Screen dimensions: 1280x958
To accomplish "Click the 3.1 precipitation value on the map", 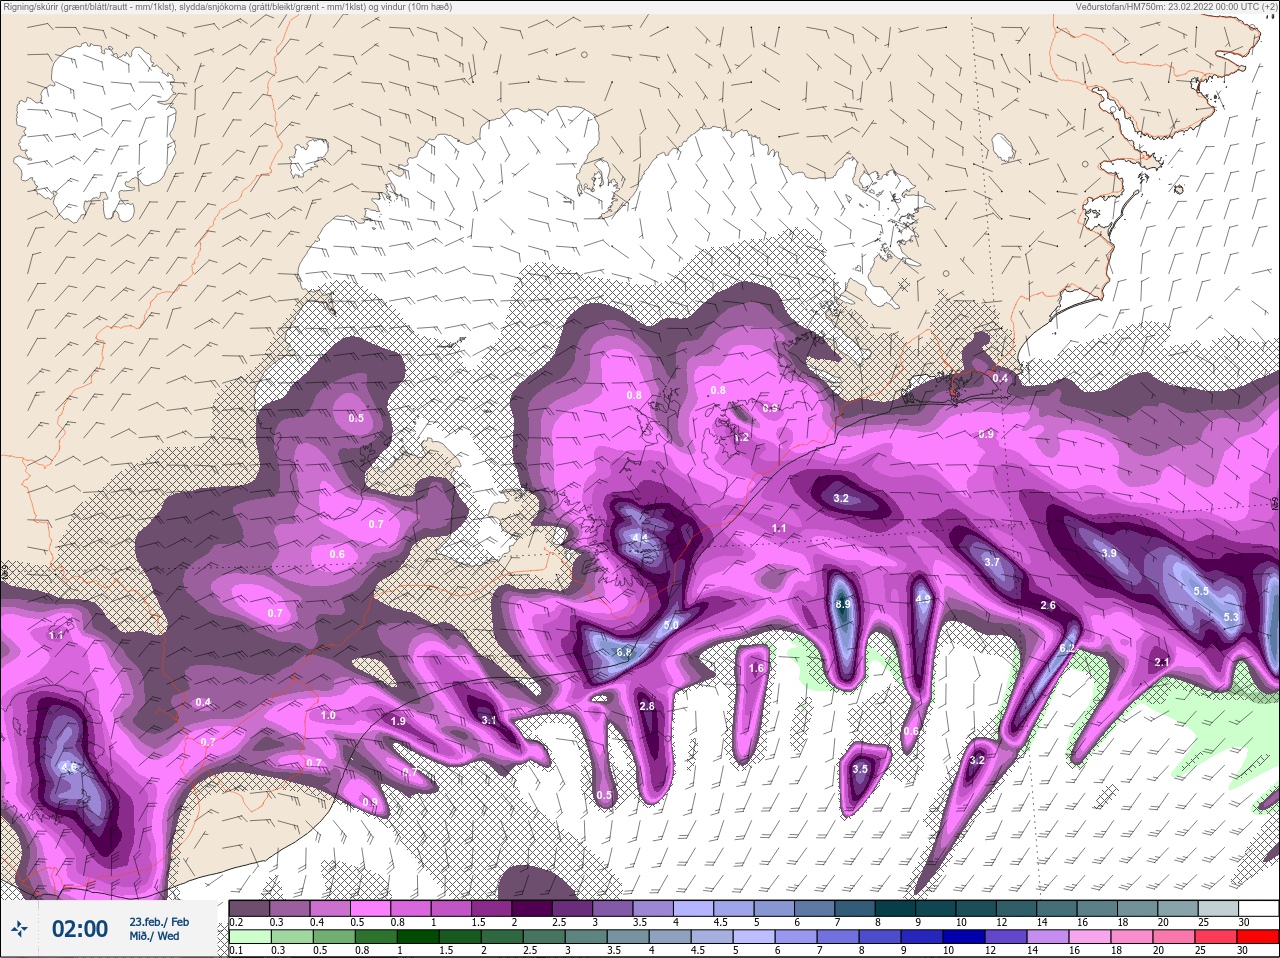I will tap(489, 720).
